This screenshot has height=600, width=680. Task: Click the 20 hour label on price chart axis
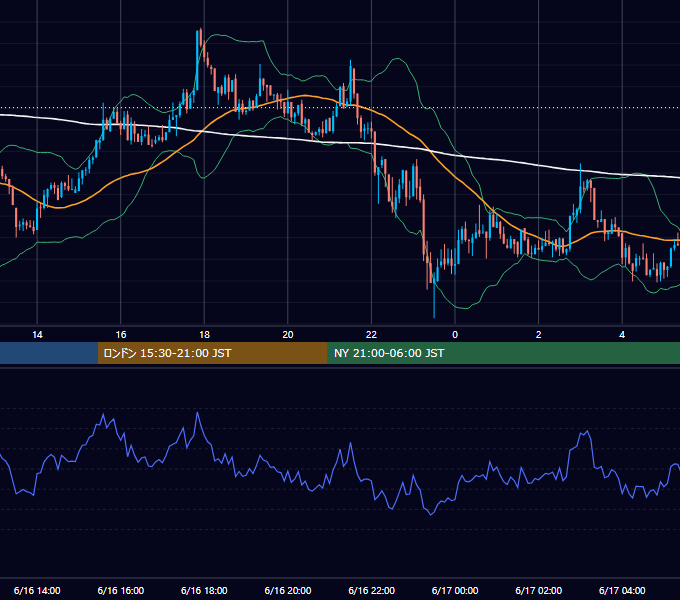tap(288, 335)
